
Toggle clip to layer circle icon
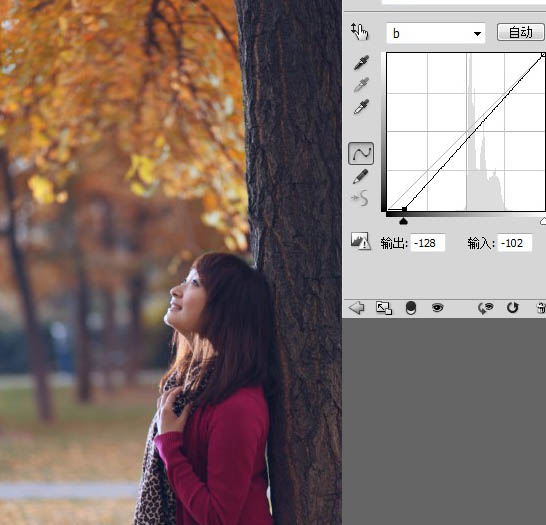click(x=411, y=308)
